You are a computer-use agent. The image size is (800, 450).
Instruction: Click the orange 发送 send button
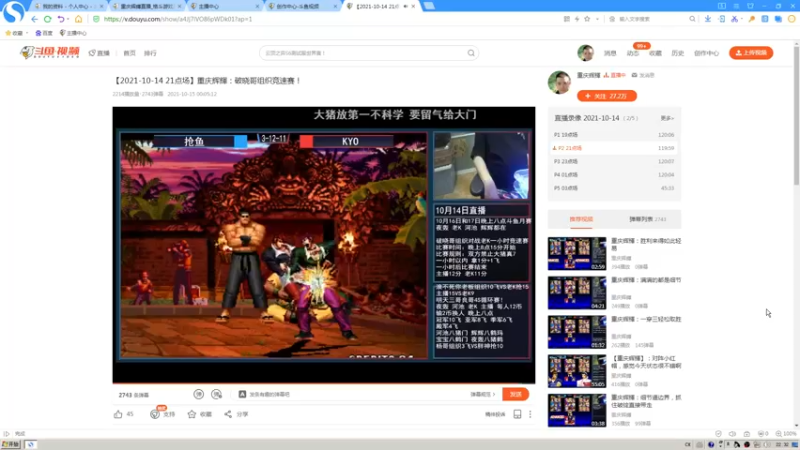515,394
